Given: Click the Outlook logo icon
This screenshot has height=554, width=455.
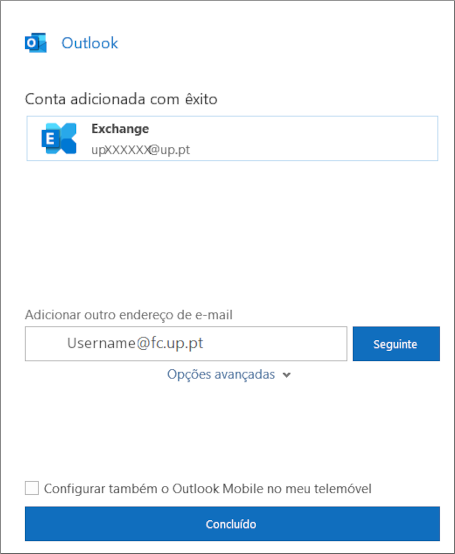Looking at the screenshot, I should (x=36, y=43).
